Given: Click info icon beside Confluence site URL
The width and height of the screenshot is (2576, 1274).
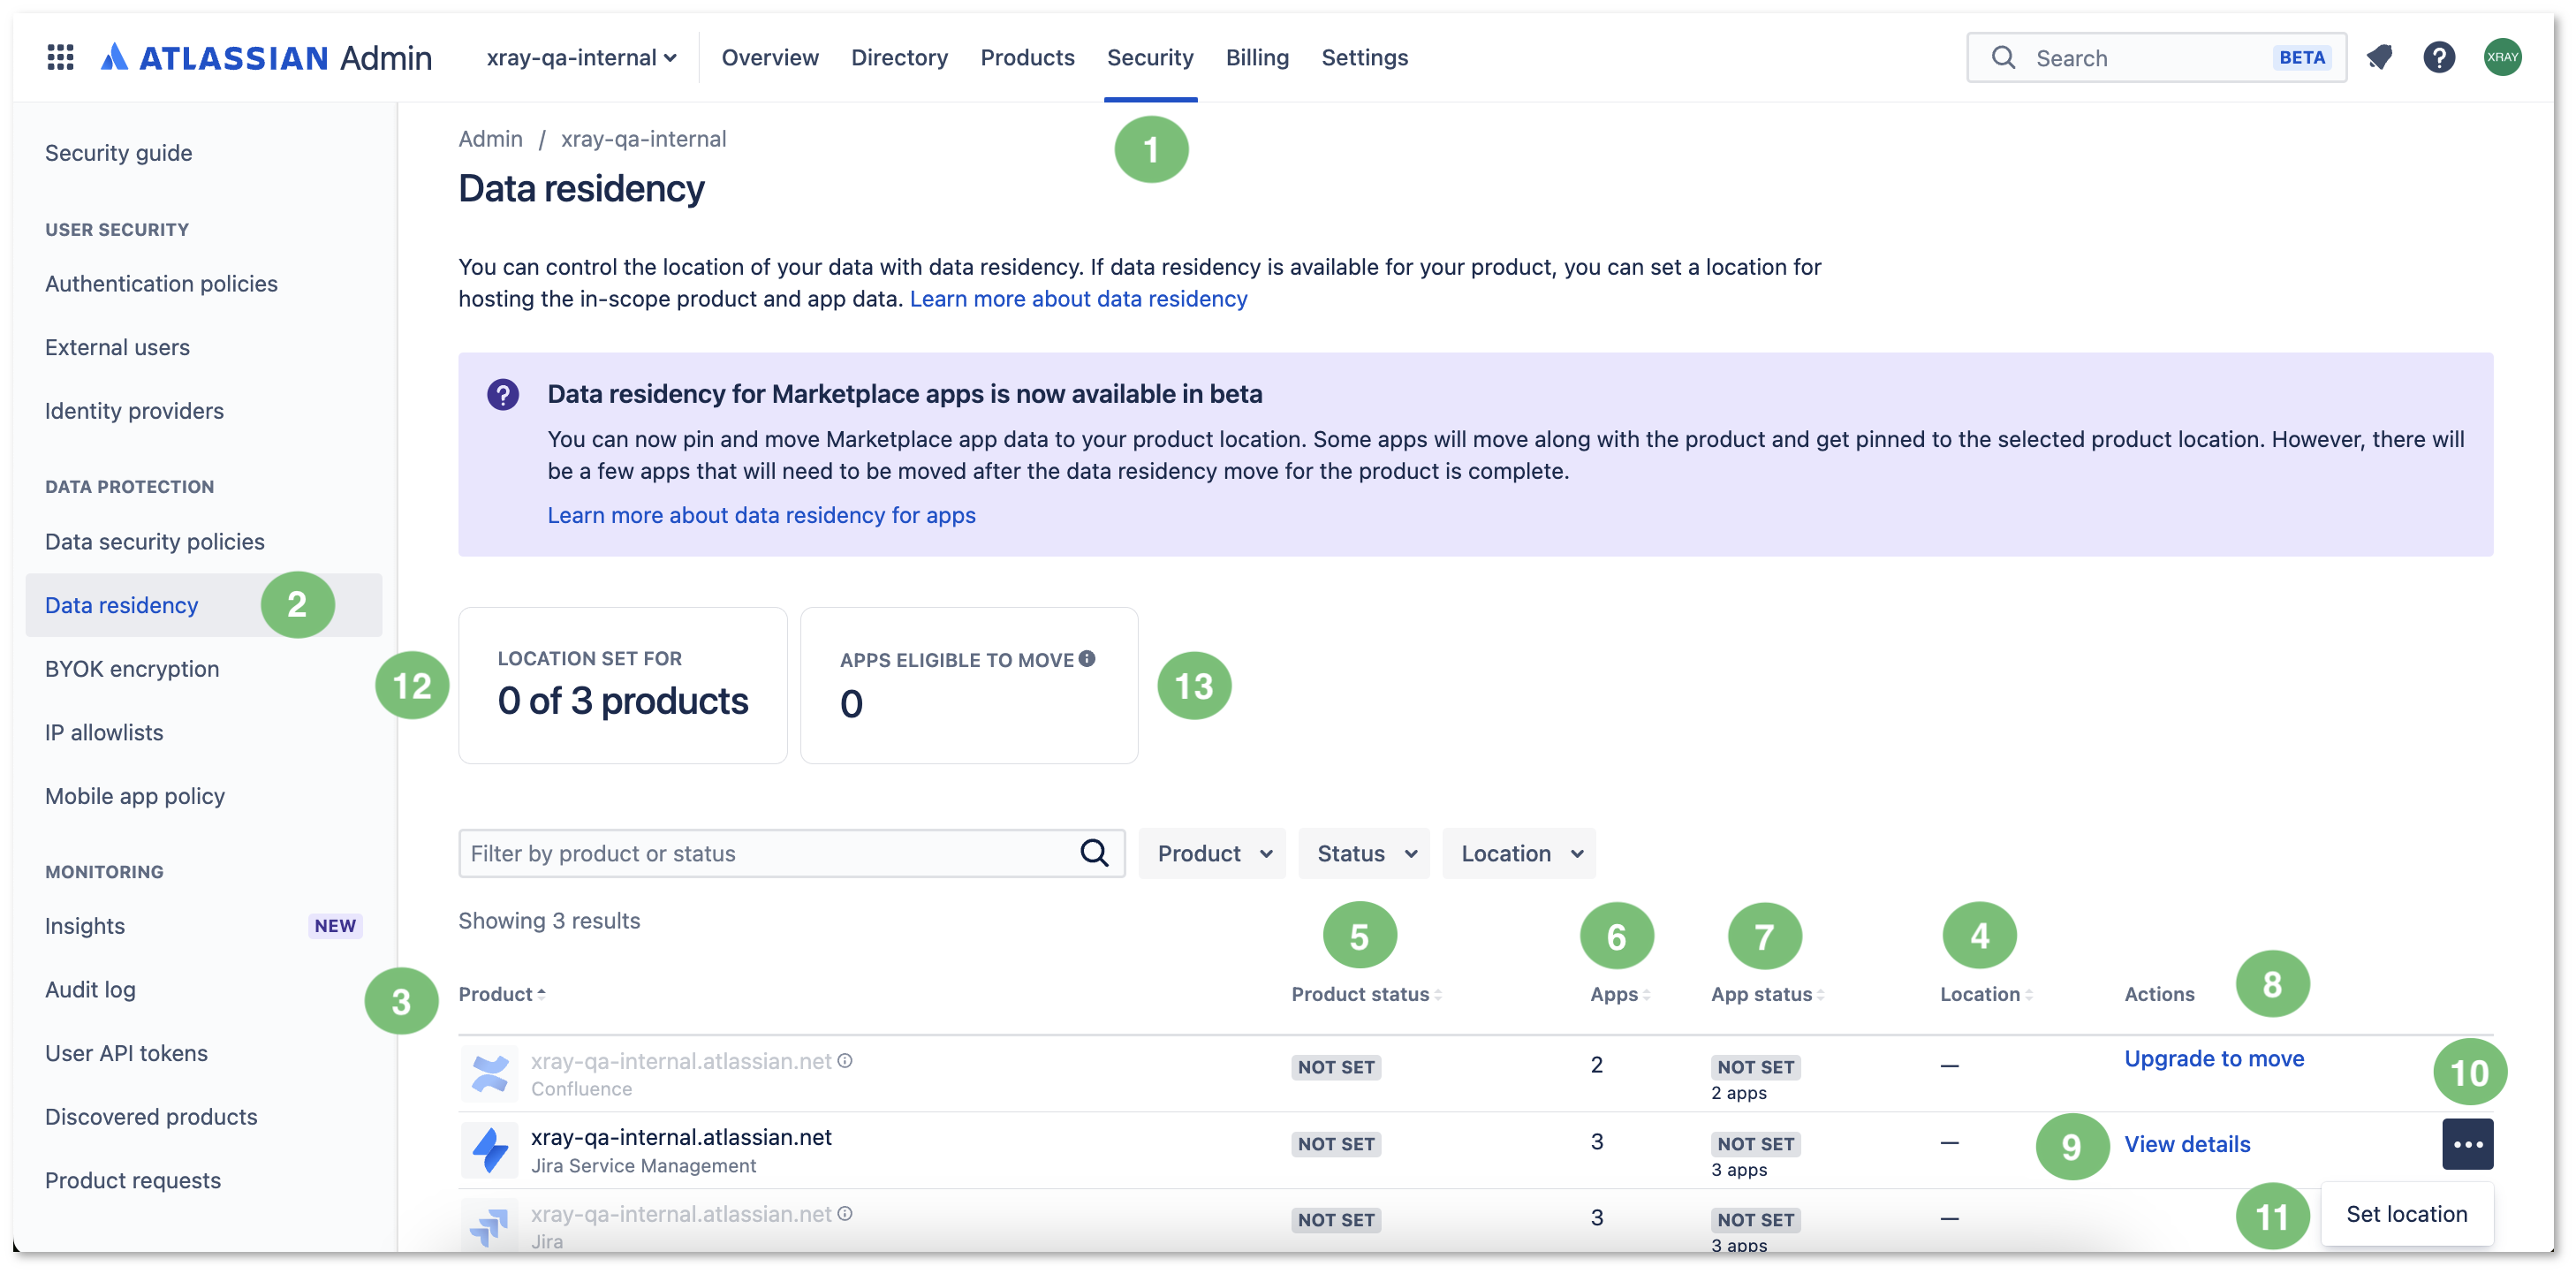Looking at the screenshot, I should pyautogui.click(x=845, y=1061).
